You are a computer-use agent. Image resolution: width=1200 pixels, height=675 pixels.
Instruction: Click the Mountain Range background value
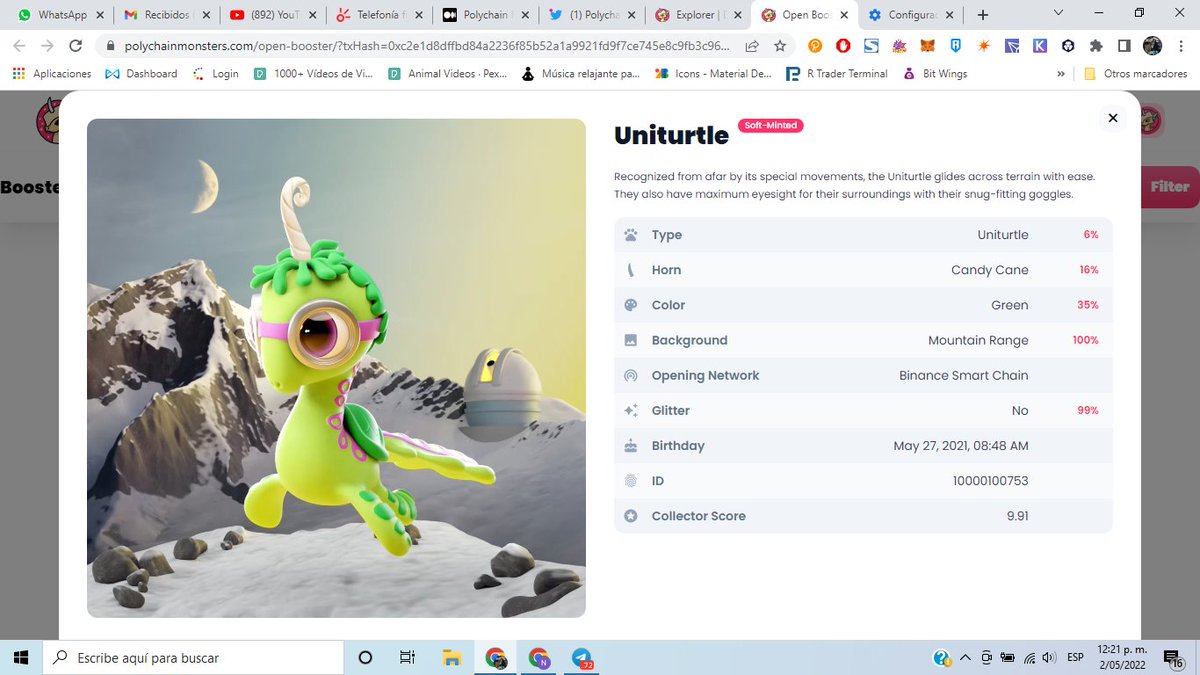[978, 340]
